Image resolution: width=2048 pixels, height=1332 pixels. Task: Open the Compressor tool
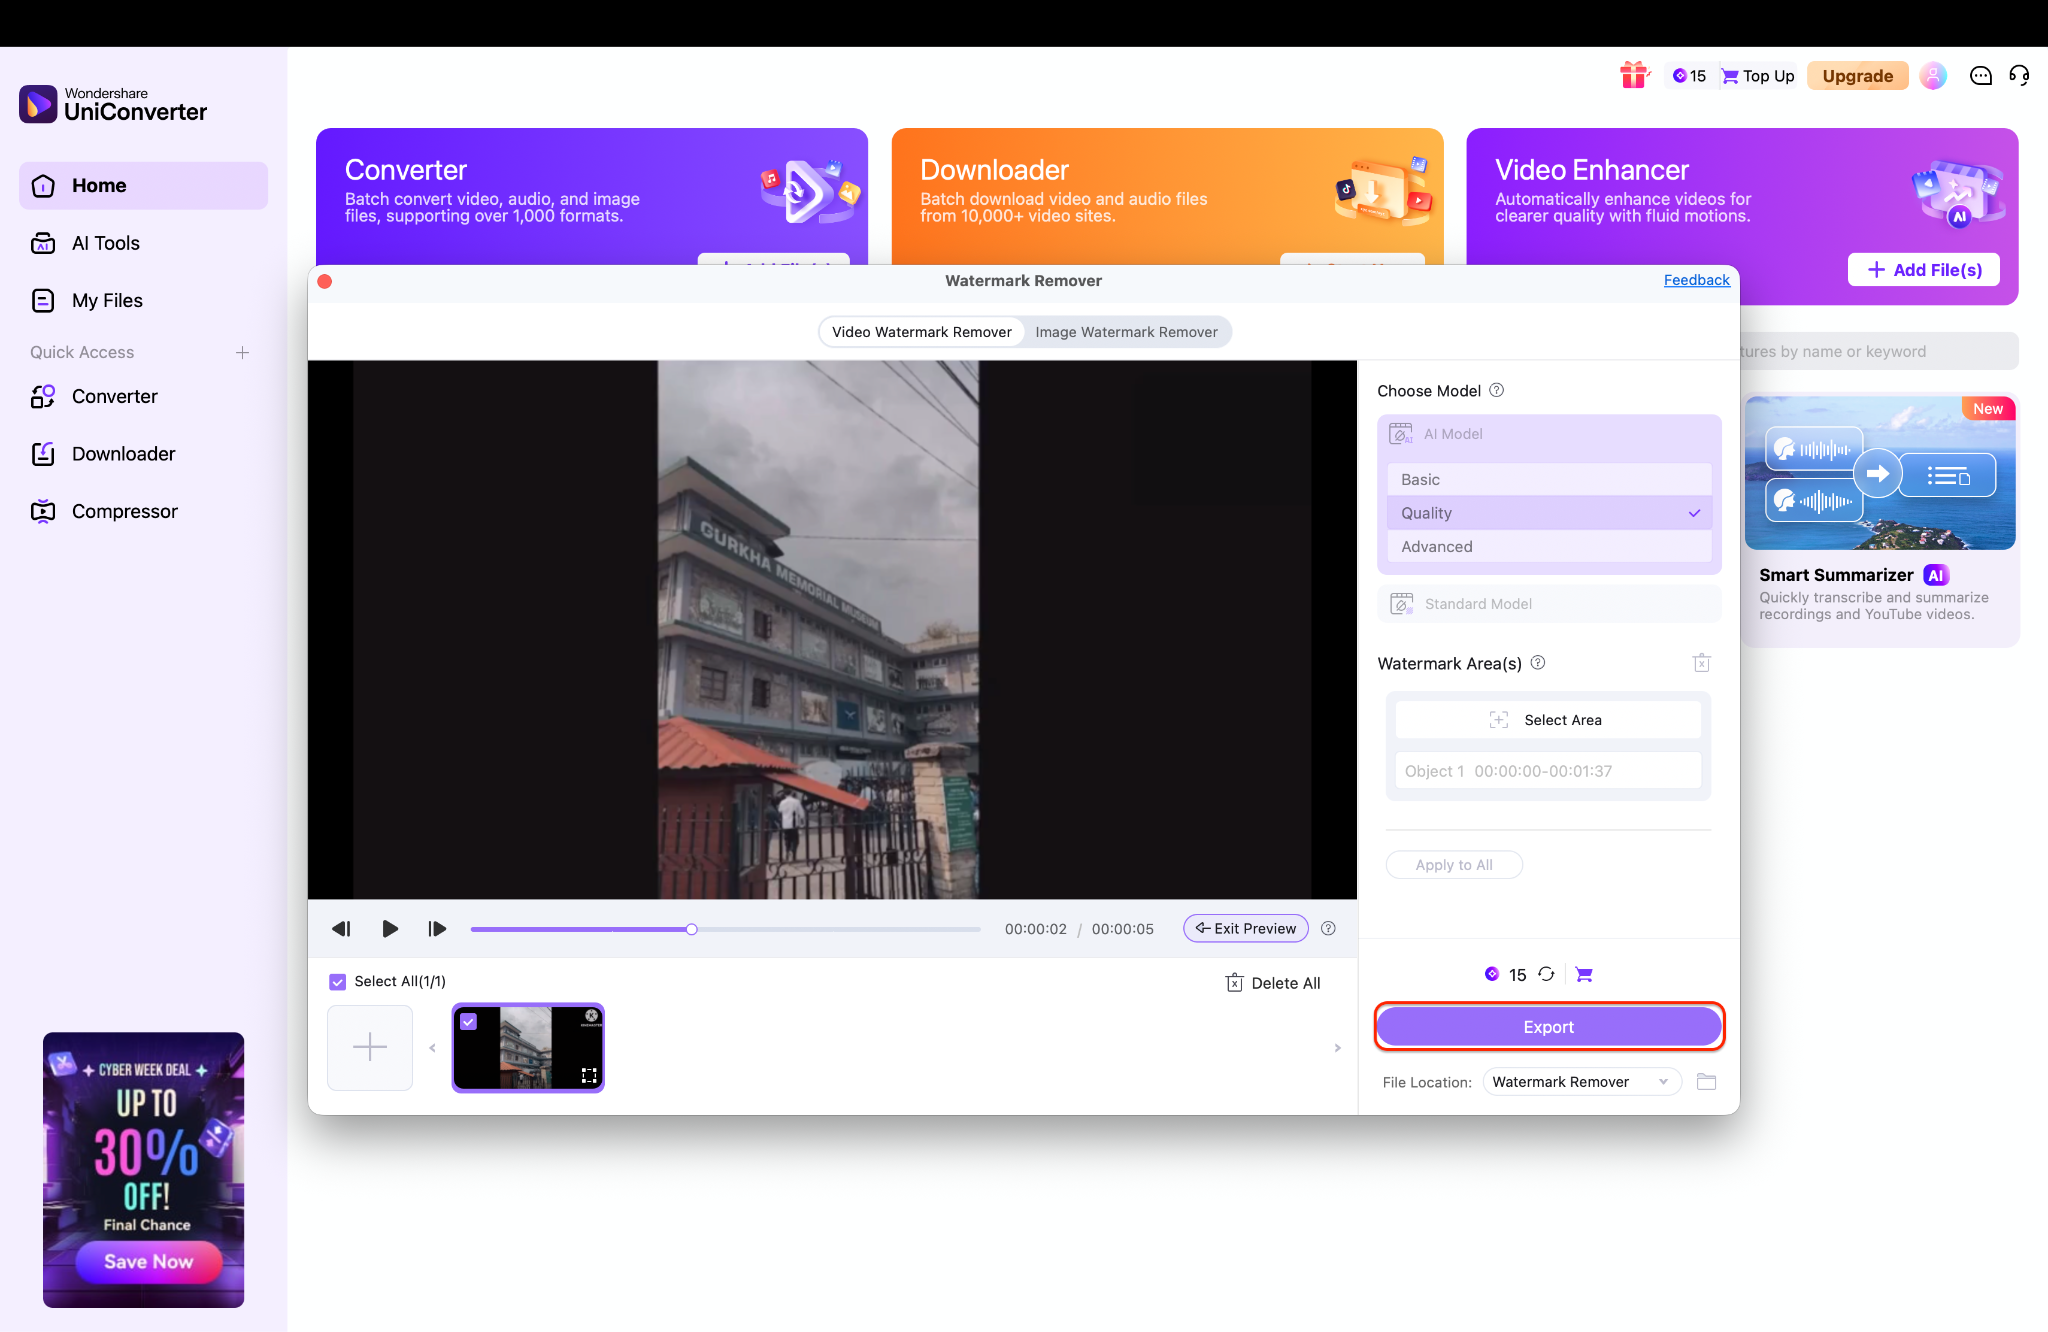tap(123, 510)
